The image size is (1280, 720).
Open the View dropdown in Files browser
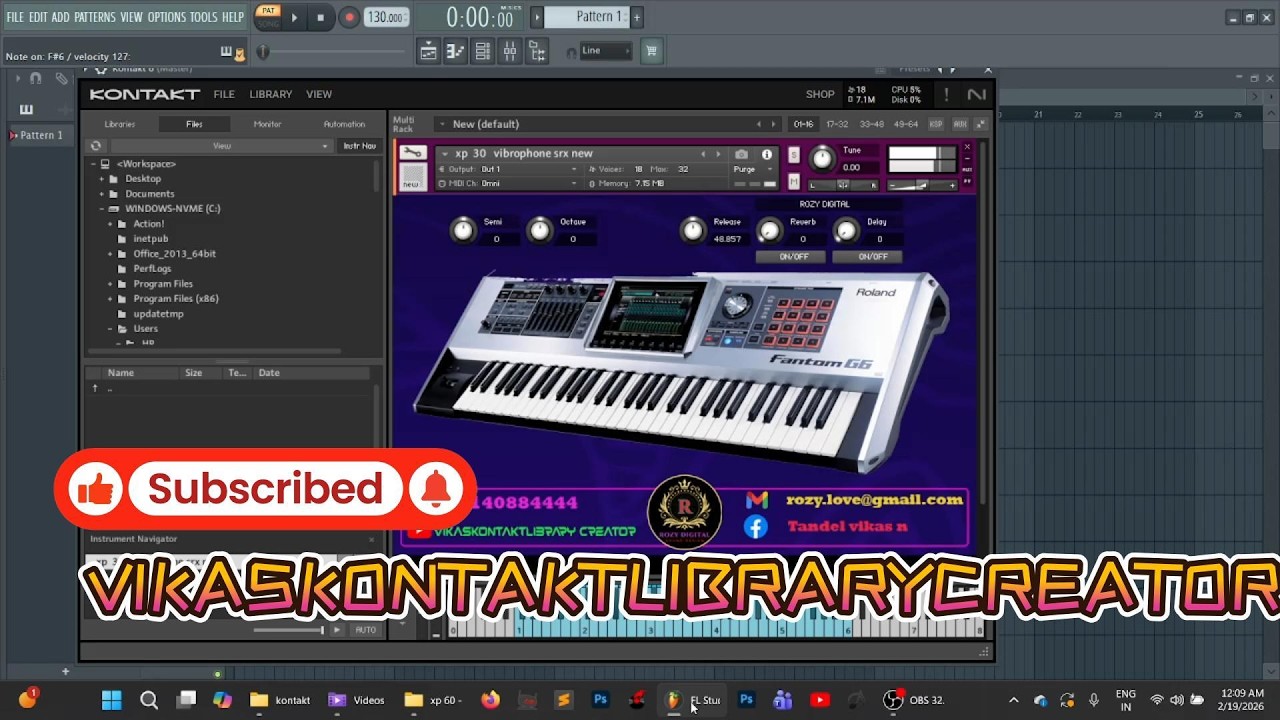coord(220,146)
